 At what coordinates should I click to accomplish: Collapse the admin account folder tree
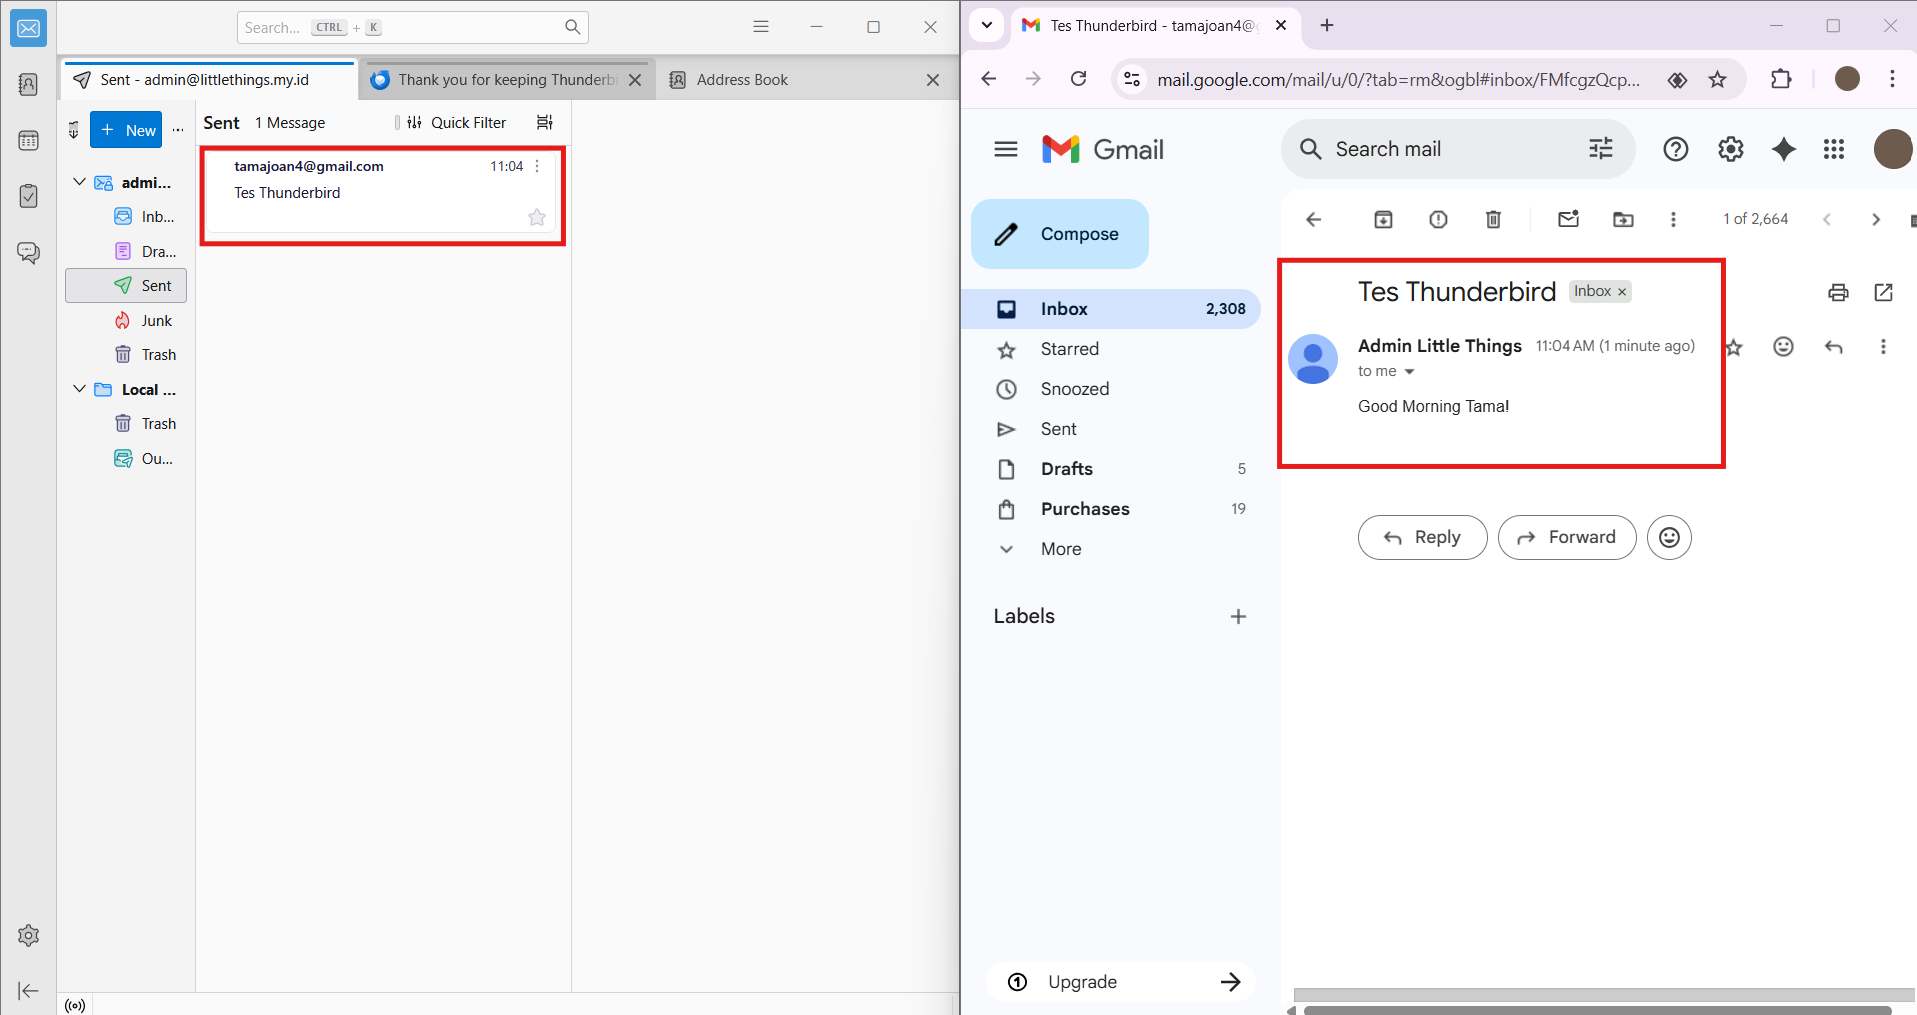79,182
